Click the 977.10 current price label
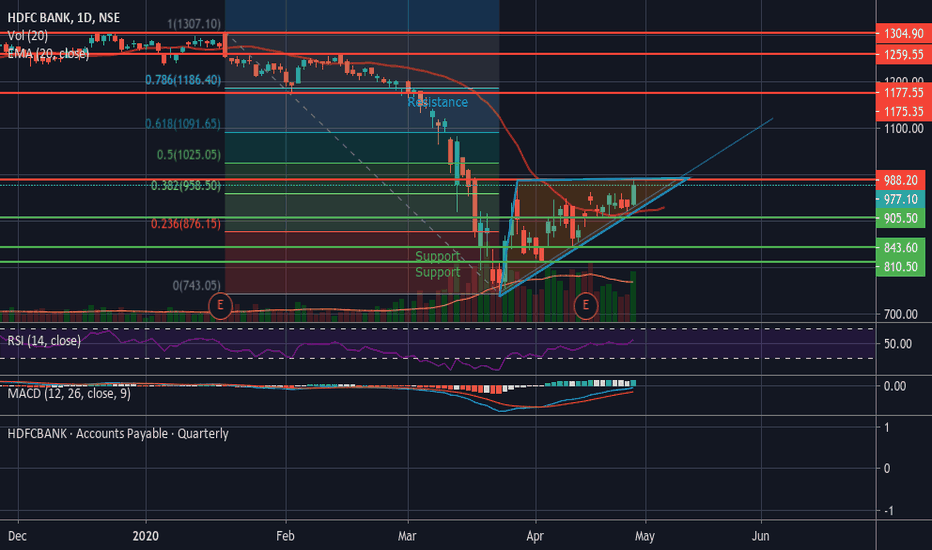This screenshot has width=932, height=550. coord(900,199)
